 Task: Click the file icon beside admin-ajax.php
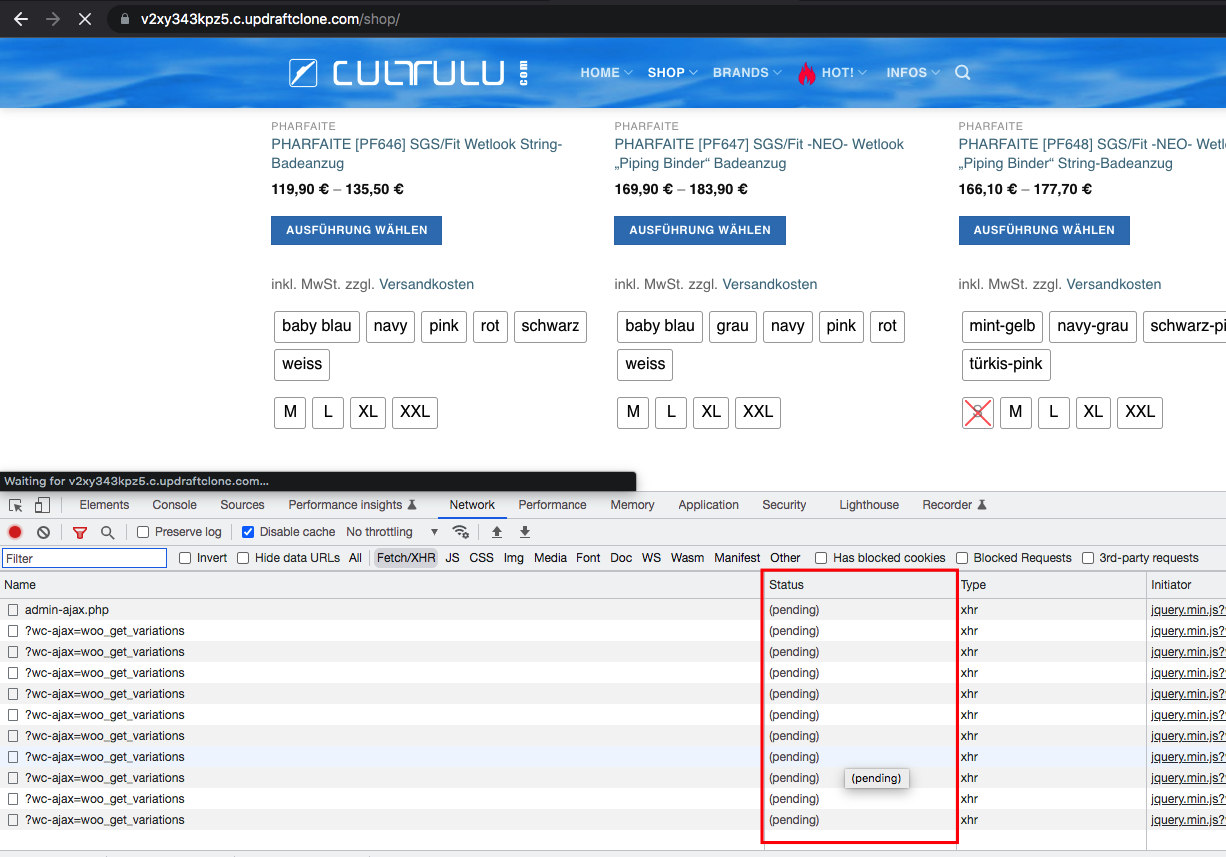point(13,610)
